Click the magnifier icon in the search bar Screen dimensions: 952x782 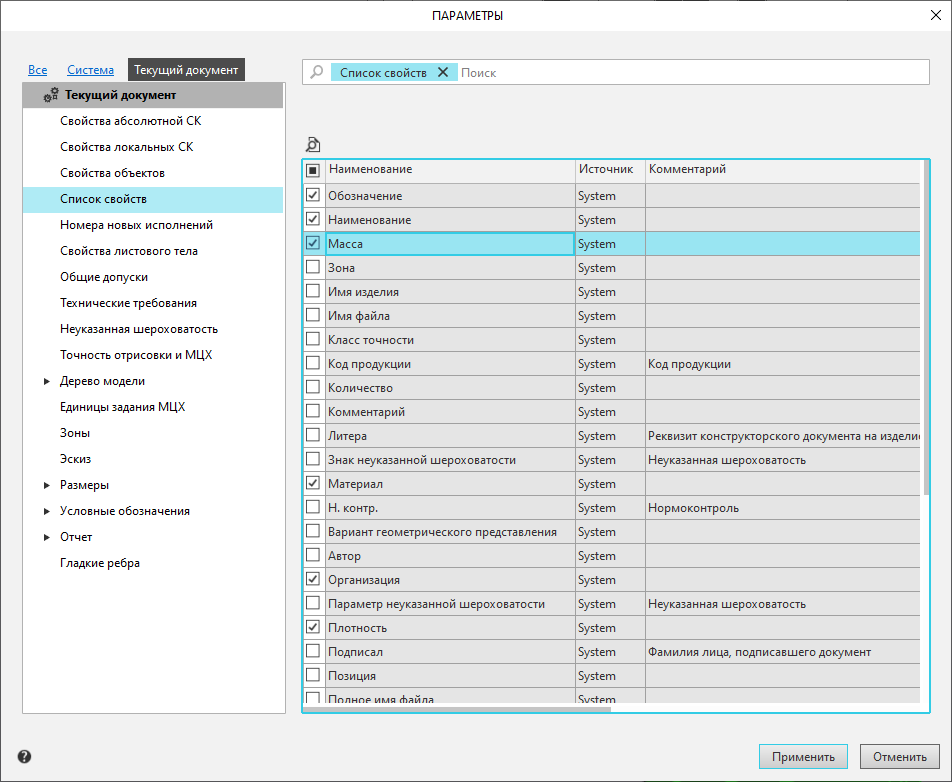click(x=317, y=72)
